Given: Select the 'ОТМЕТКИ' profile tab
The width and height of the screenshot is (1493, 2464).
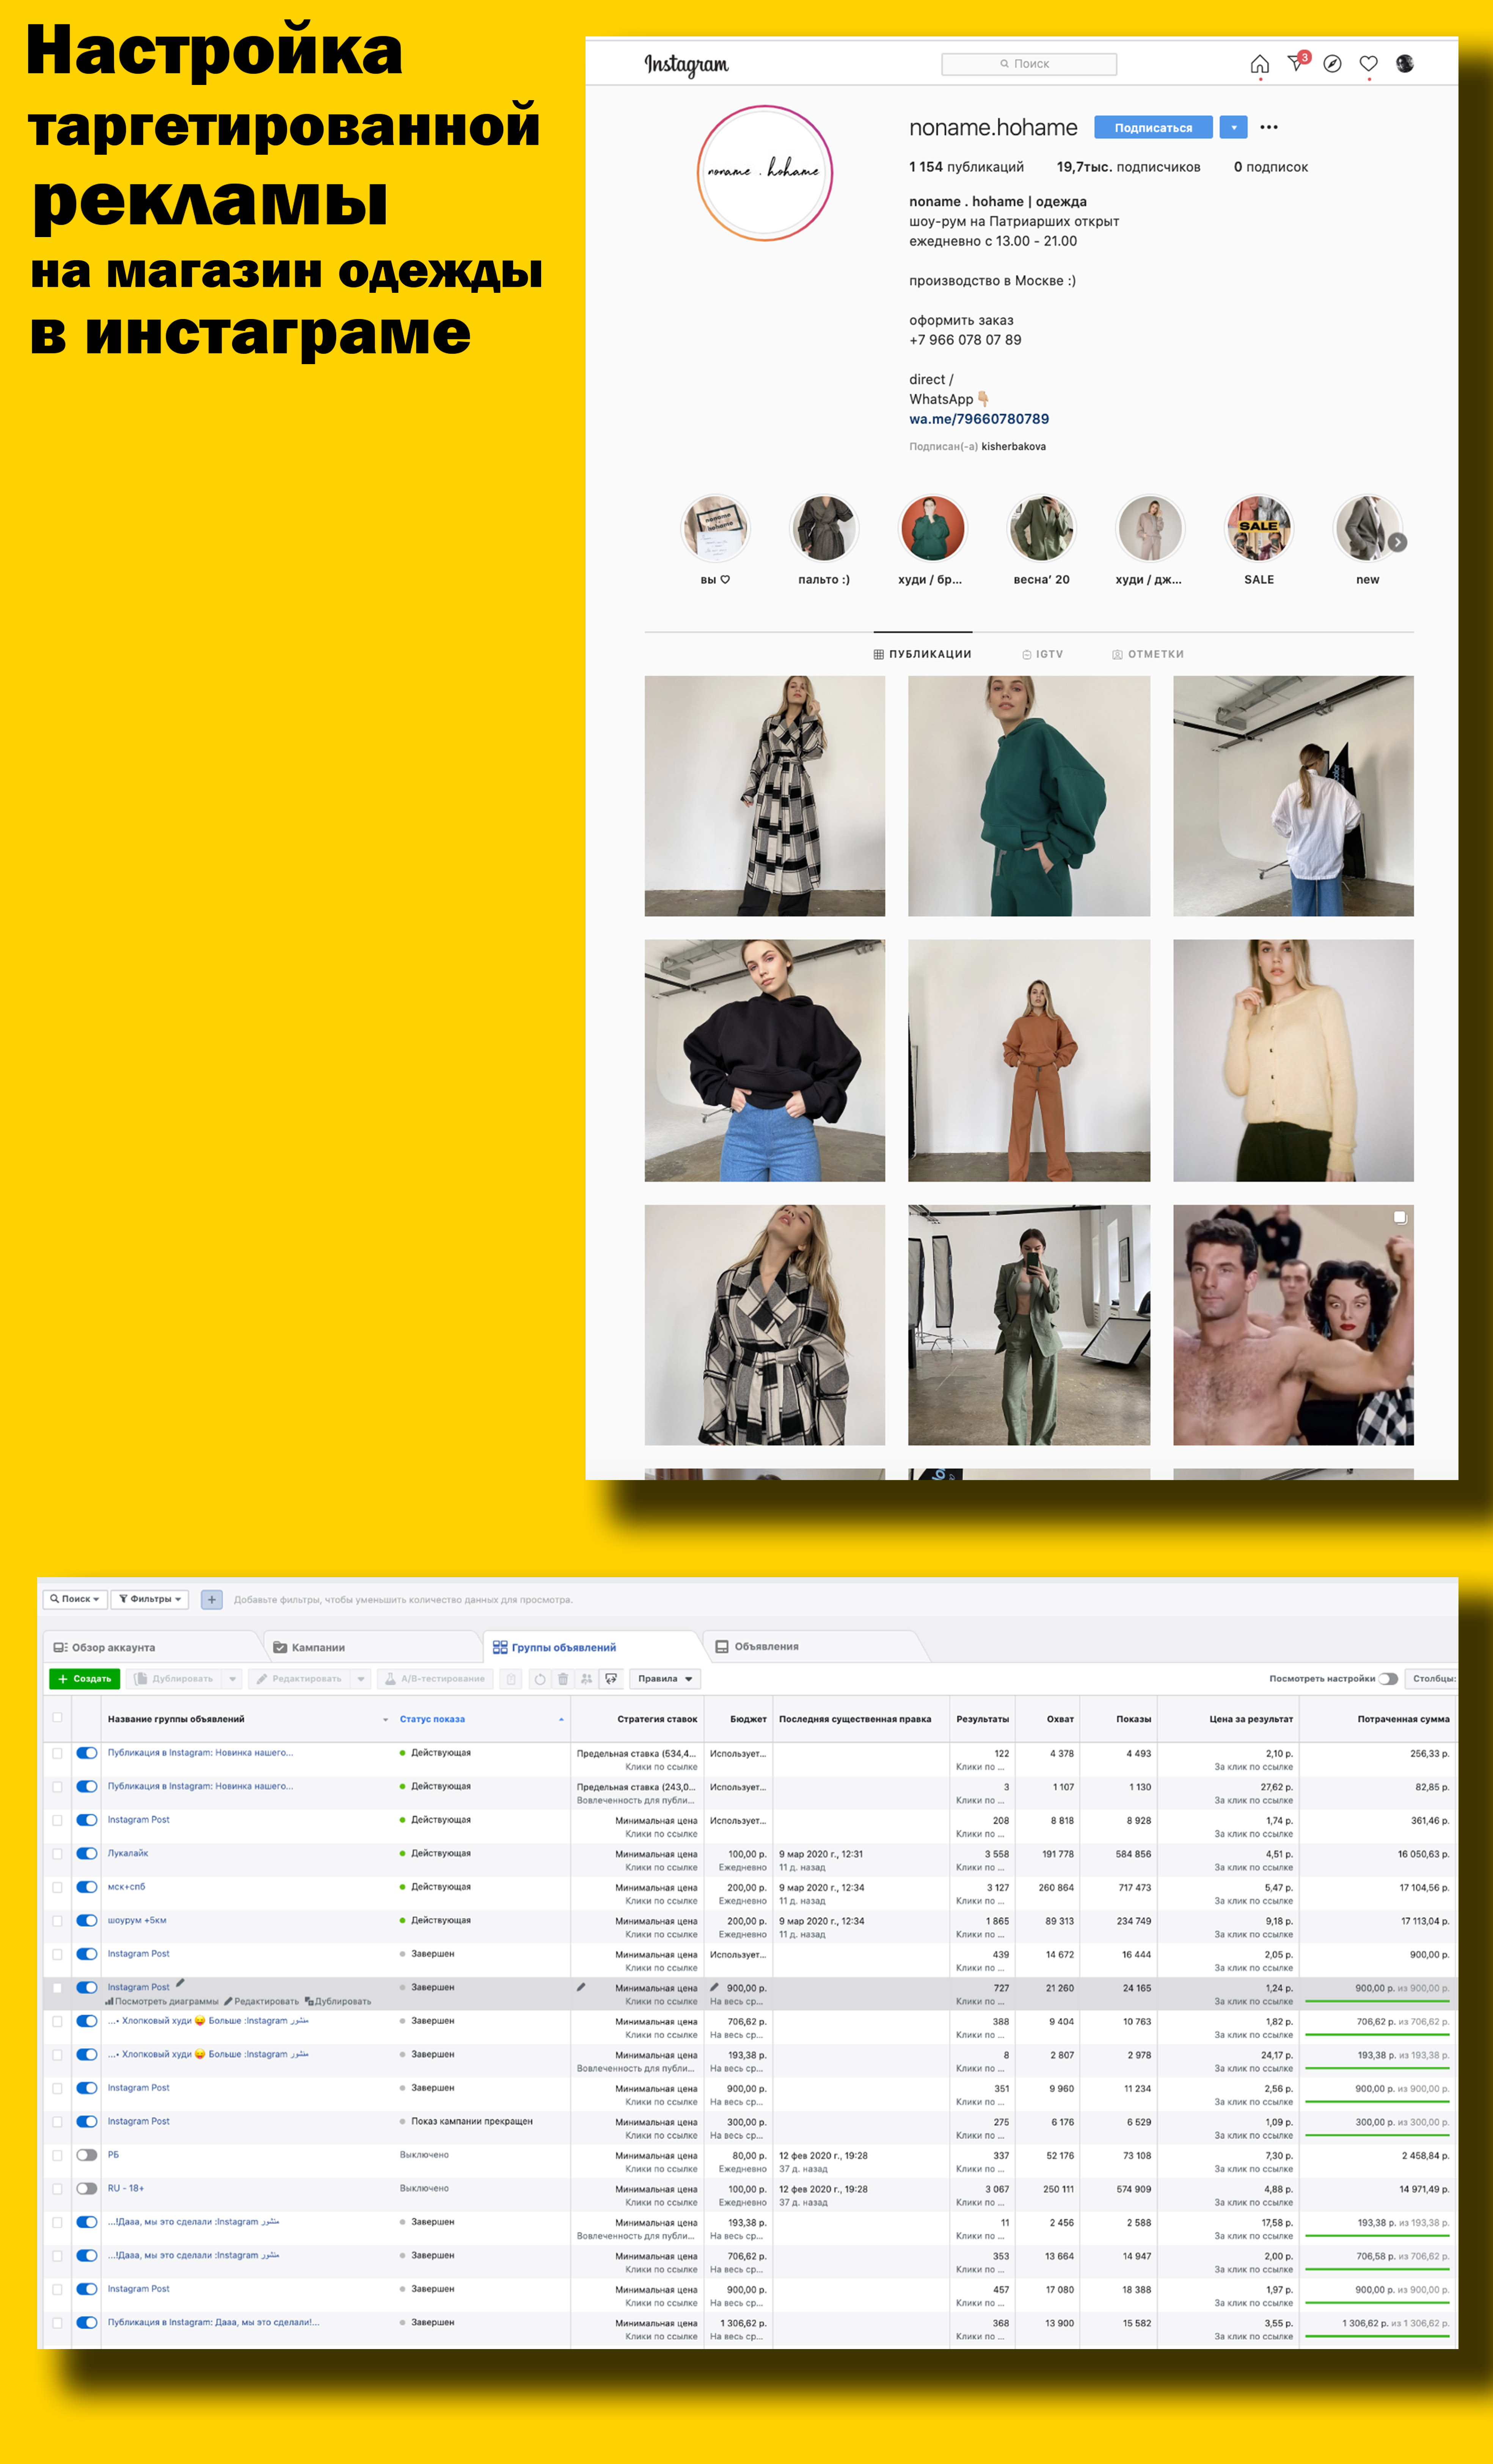Looking at the screenshot, I should pyautogui.click(x=1148, y=654).
